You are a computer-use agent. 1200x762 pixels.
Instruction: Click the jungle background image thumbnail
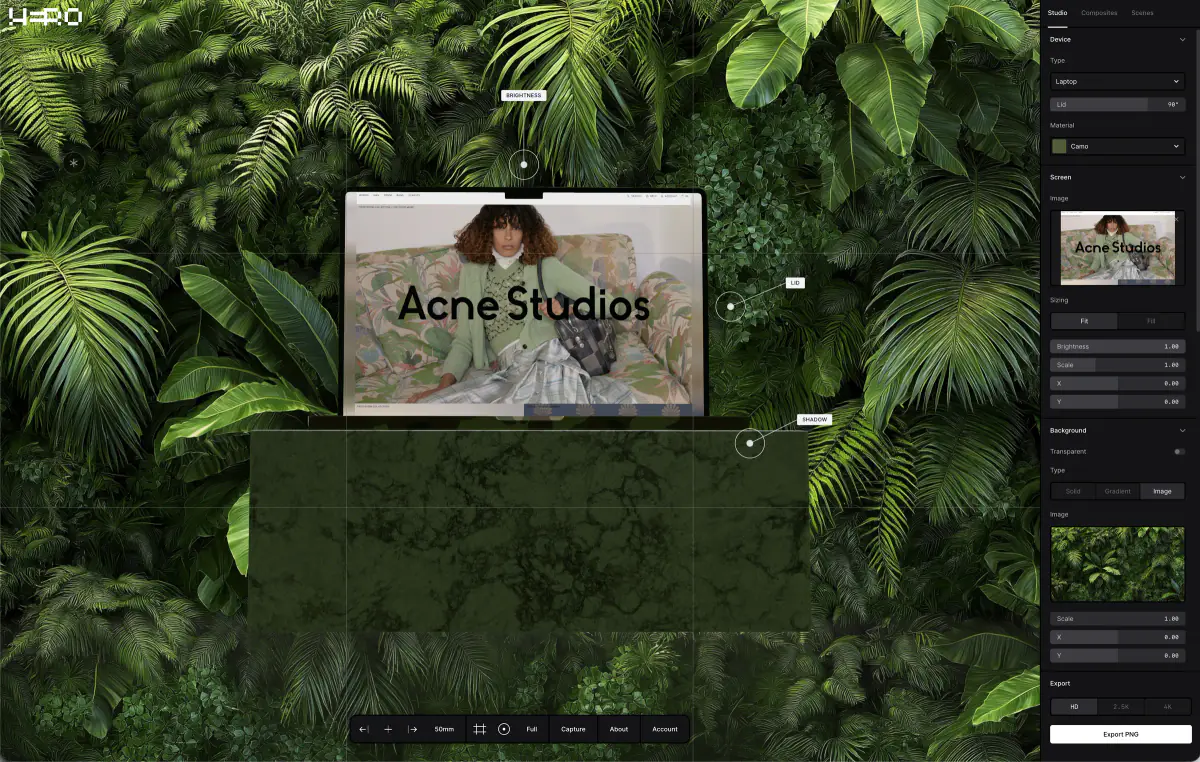[x=1117, y=564]
